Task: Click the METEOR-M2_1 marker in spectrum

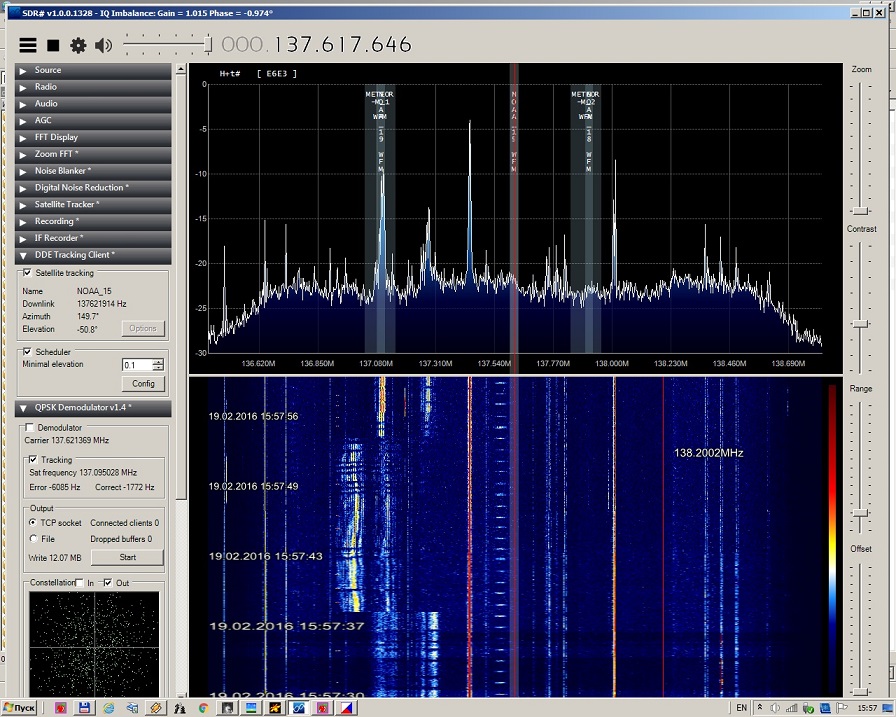Action: tap(380, 217)
